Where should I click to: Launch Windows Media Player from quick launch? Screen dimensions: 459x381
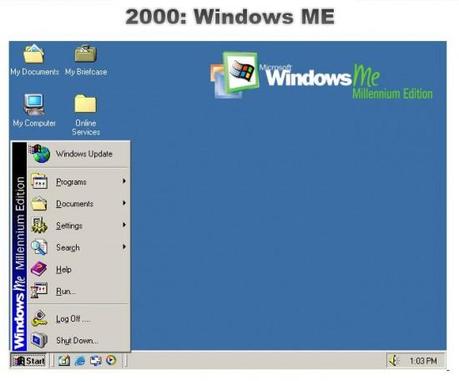click(111, 361)
